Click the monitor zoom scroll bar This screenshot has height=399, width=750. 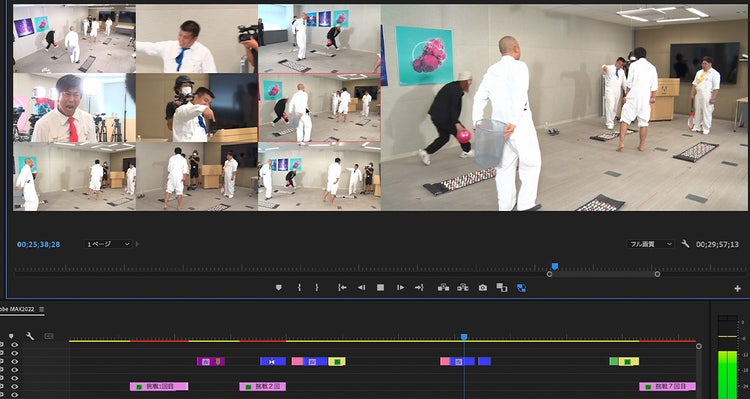click(x=603, y=274)
